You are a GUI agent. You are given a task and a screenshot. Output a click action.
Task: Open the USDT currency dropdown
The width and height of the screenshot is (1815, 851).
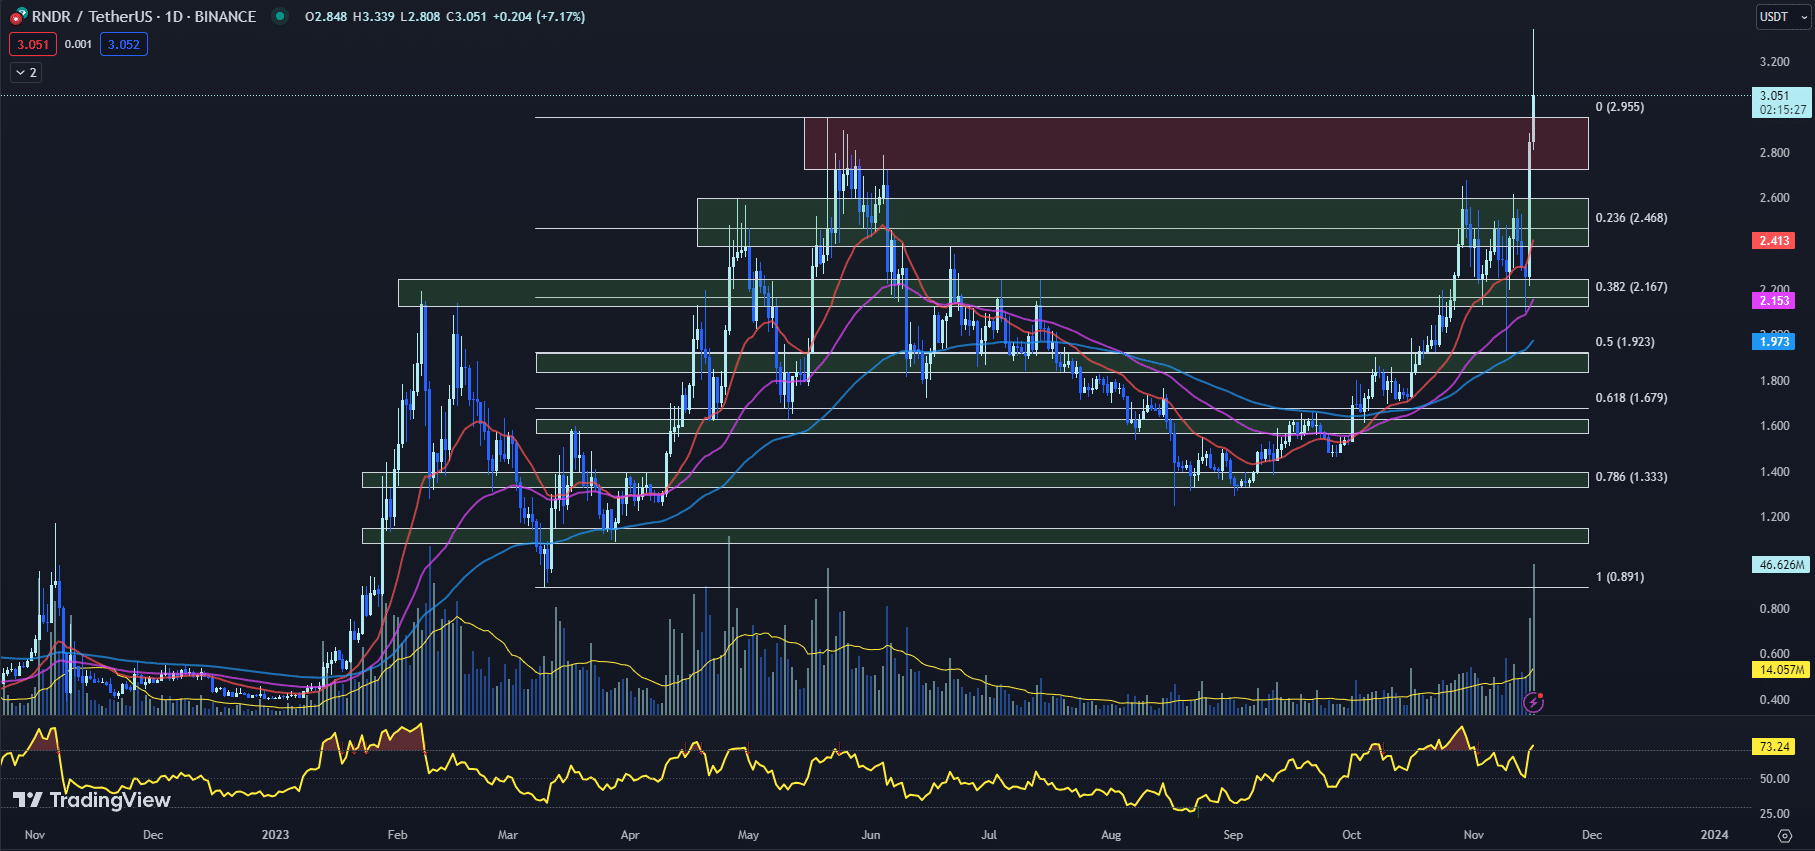(1783, 17)
